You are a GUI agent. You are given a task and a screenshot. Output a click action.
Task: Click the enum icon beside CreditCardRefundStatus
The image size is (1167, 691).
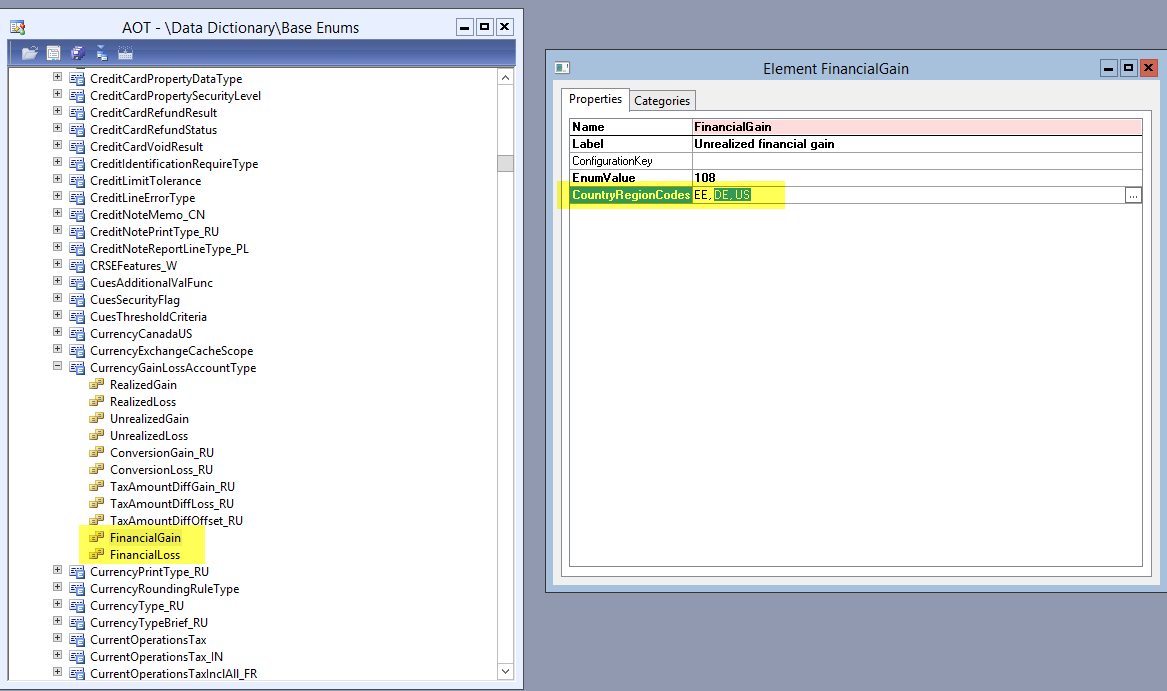(77, 130)
